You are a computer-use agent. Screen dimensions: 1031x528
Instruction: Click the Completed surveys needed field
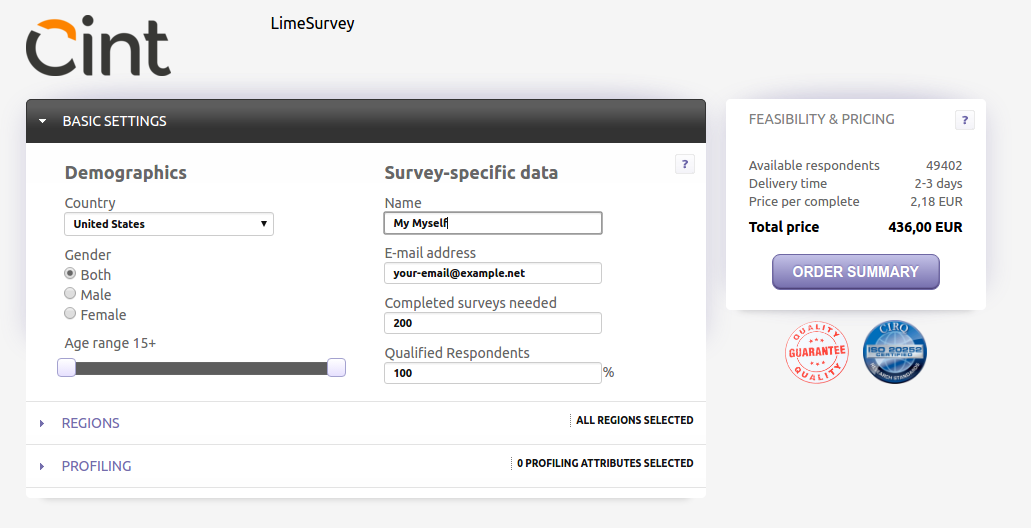tap(493, 323)
